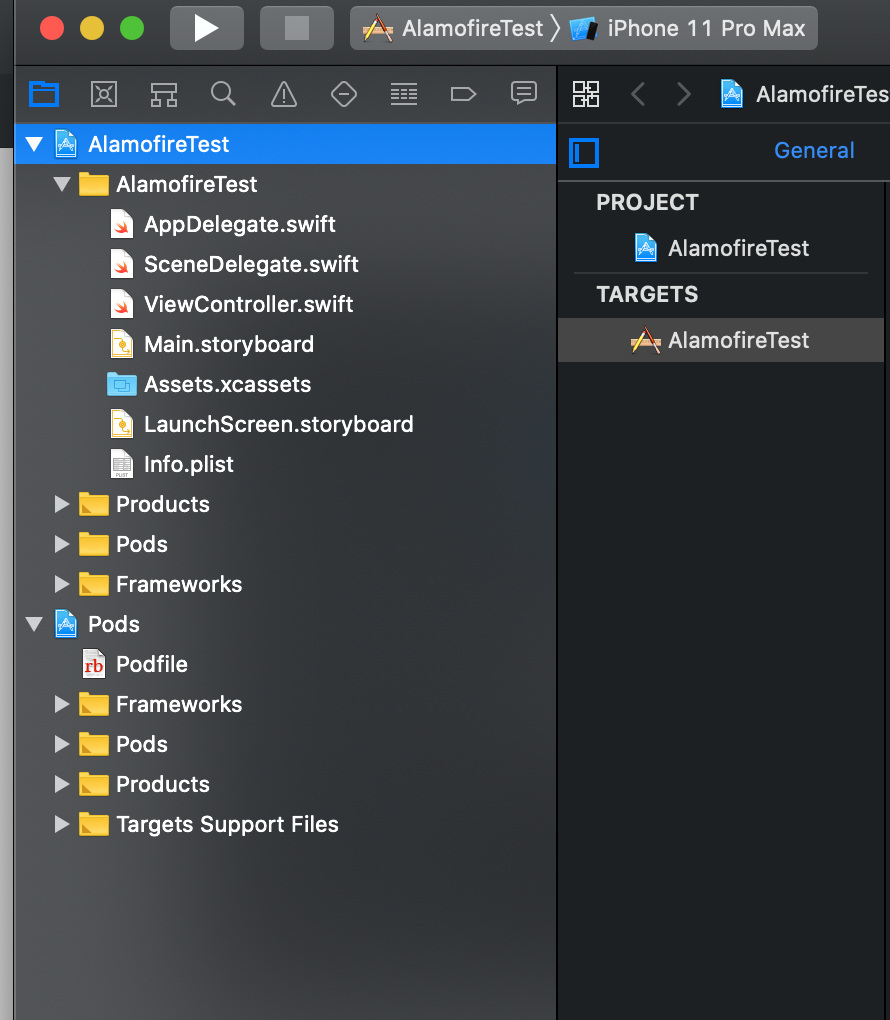Viewport: 890px width, 1020px height.
Task: Expand the Frameworks folder in the Pods project
Action: [62, 704]
